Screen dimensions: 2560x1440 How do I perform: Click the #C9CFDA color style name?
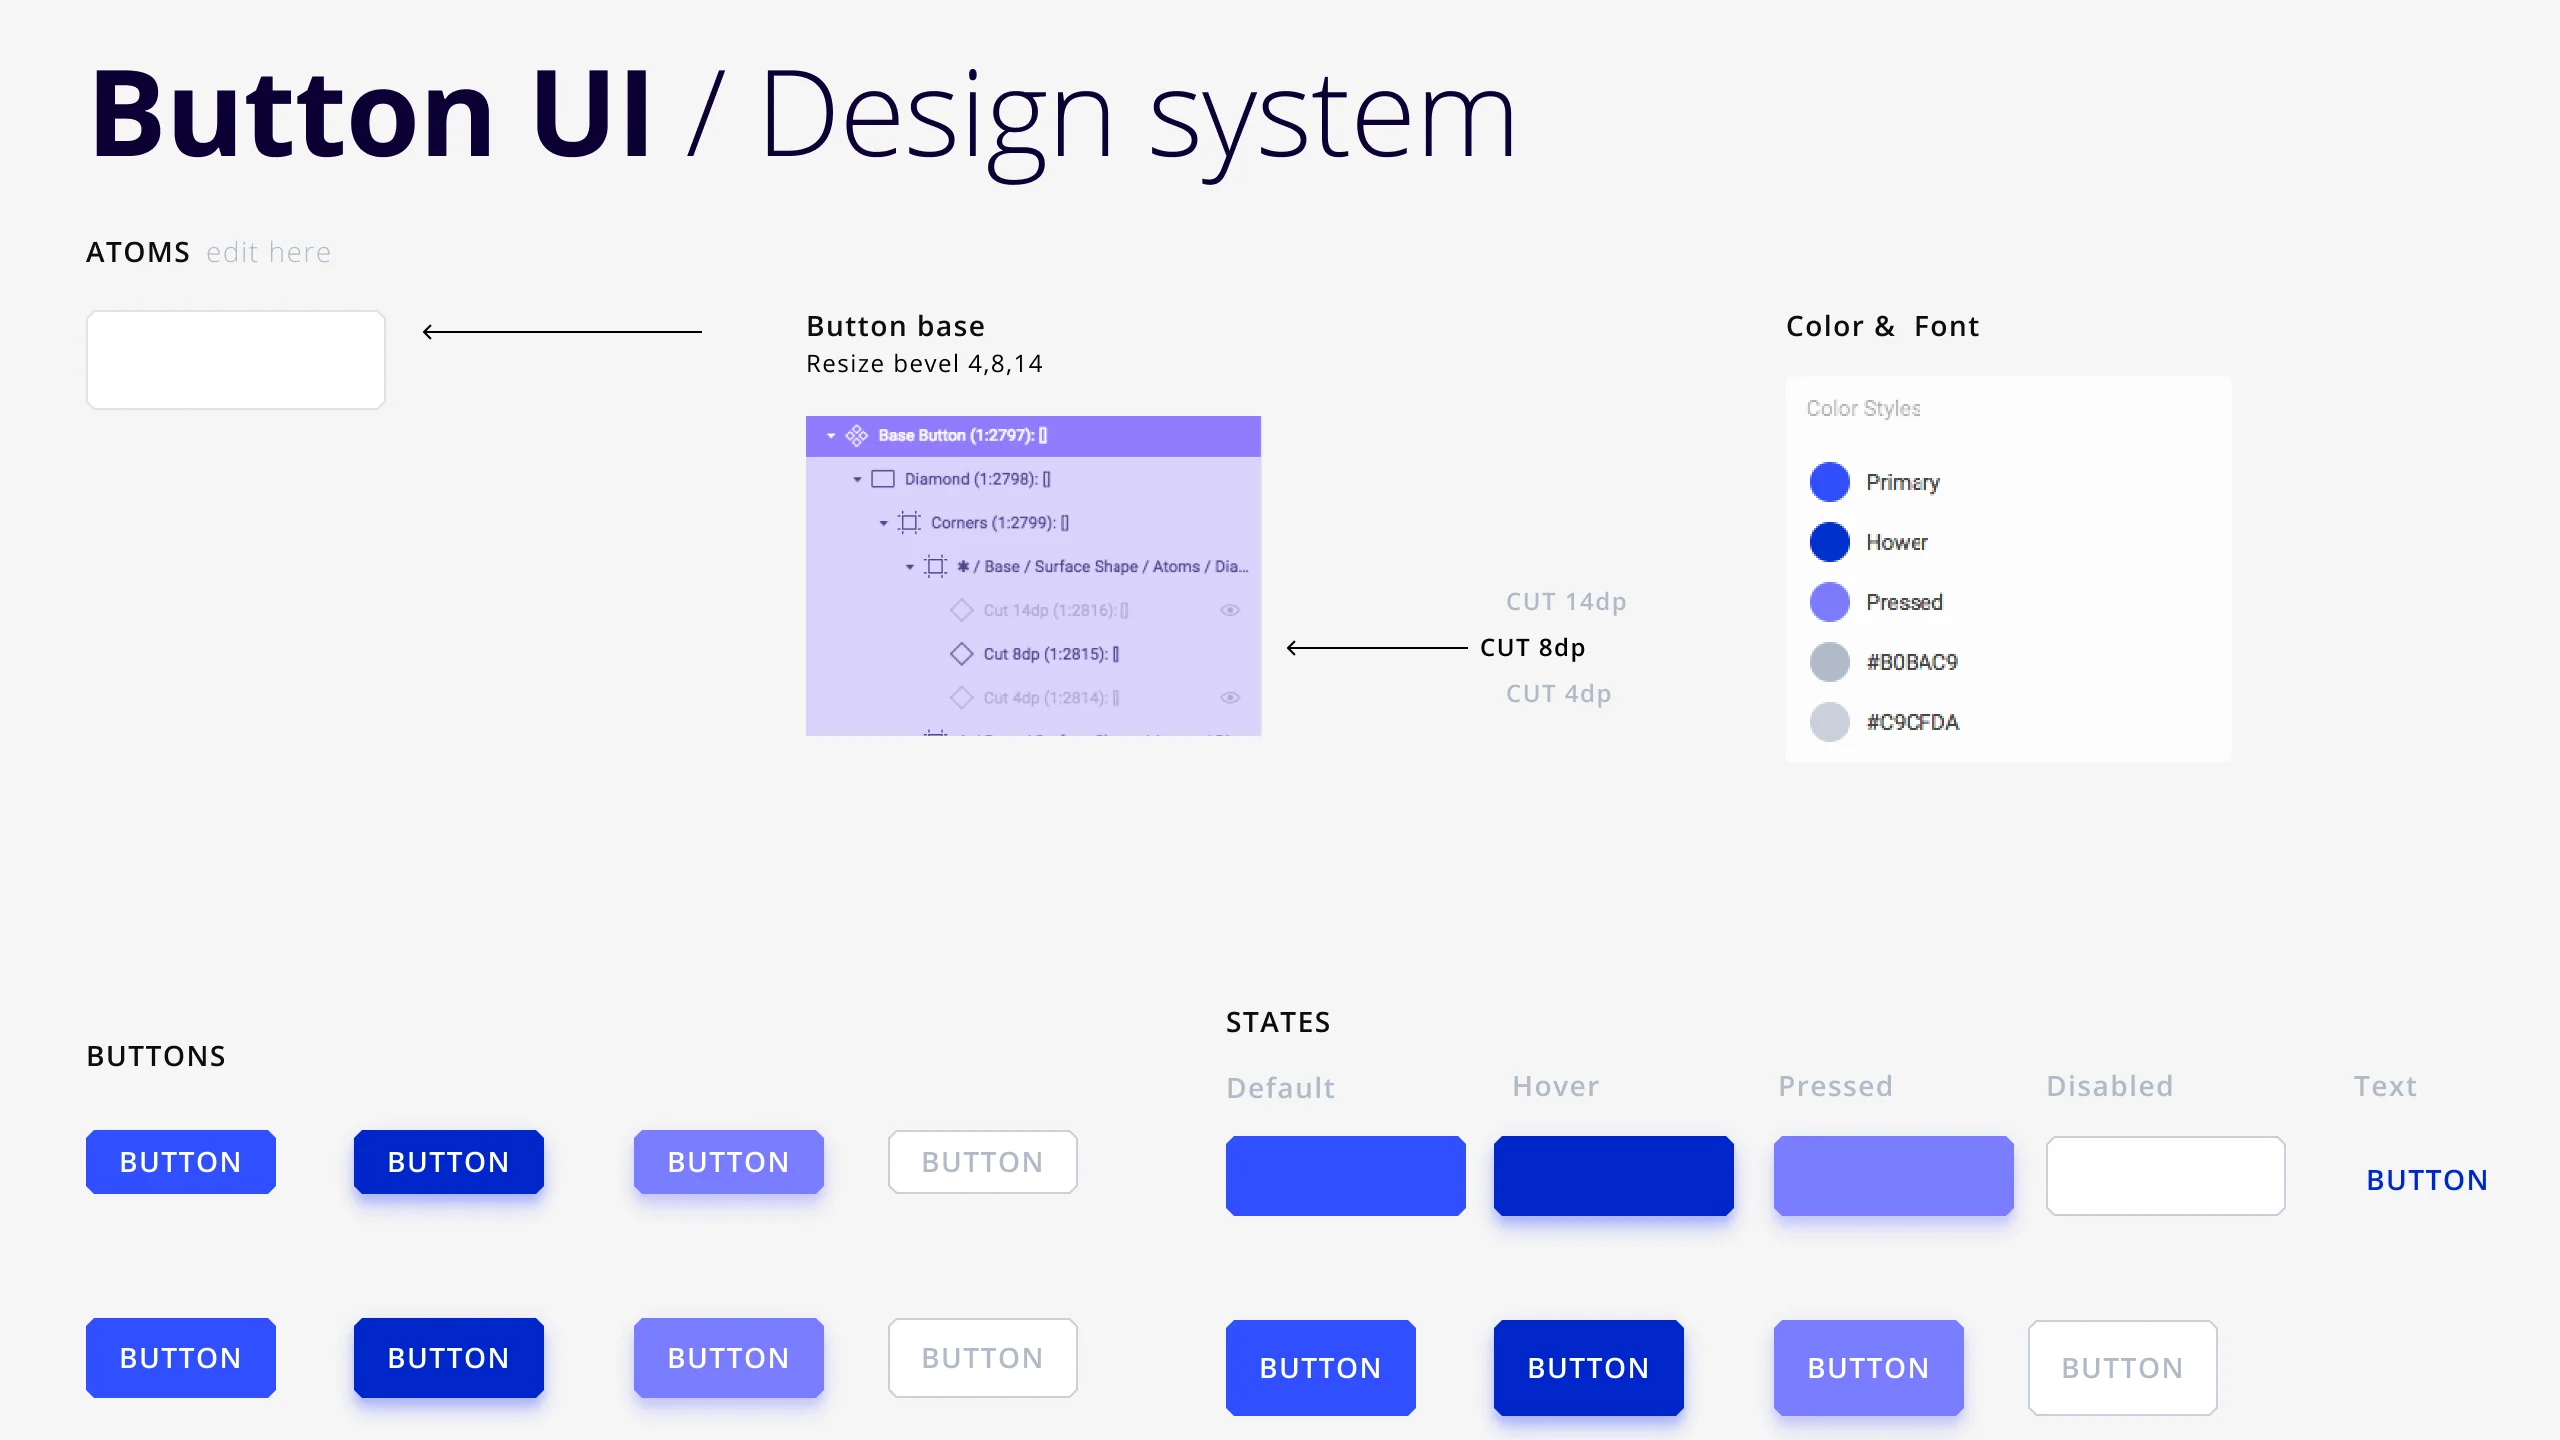[x=1913, y=722]
